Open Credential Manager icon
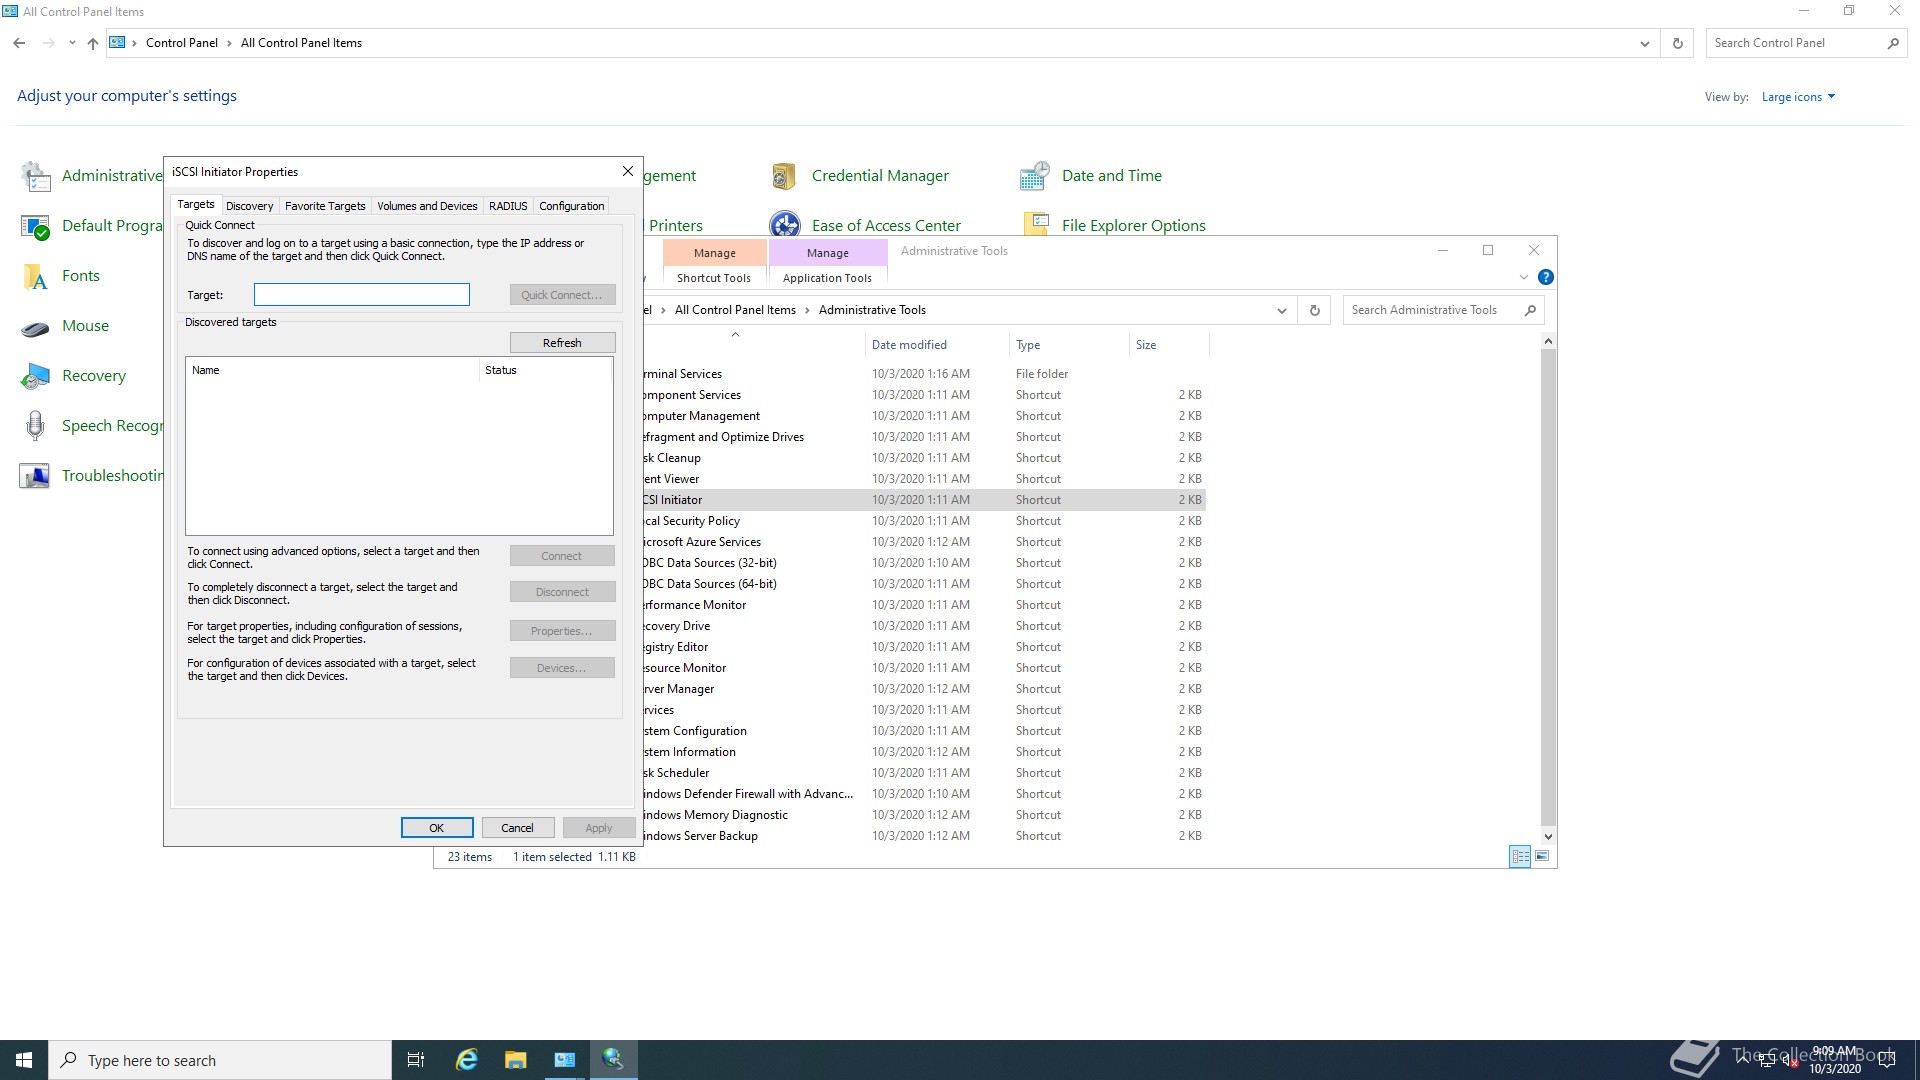Screen dimensions: 1920x1080 pyautogui.click(x=785, y=176)
